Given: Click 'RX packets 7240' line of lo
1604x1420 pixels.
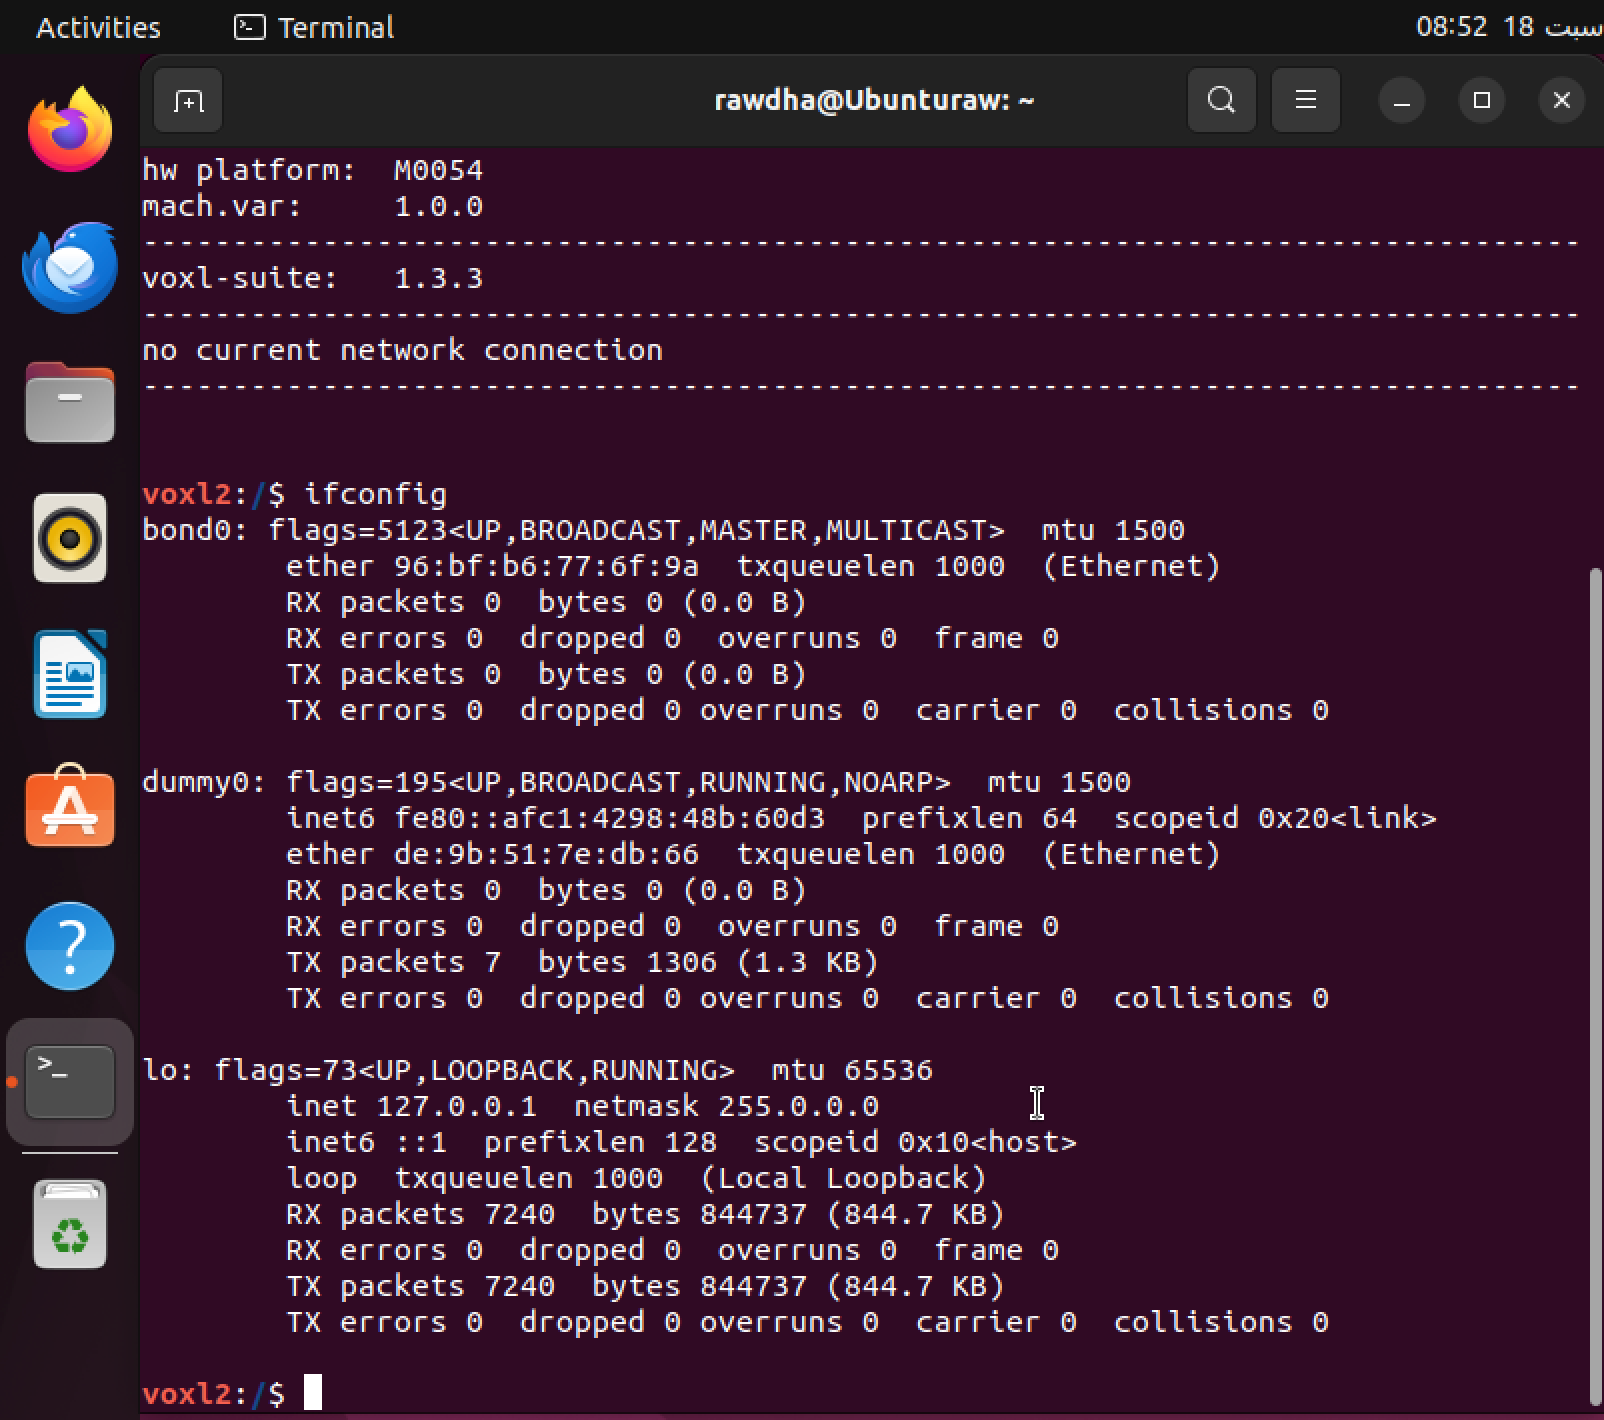Looking at the screenshot, I should coord(645,1214).
